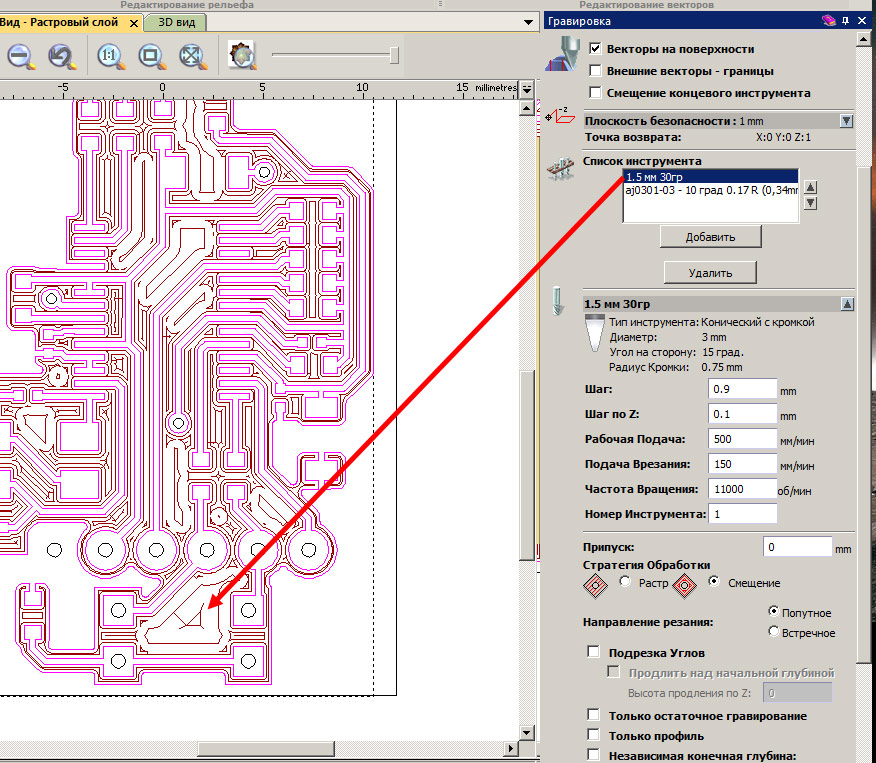Click the Удалить button
Viewport: 876px width, 763px height.
[x=710, y=273]
